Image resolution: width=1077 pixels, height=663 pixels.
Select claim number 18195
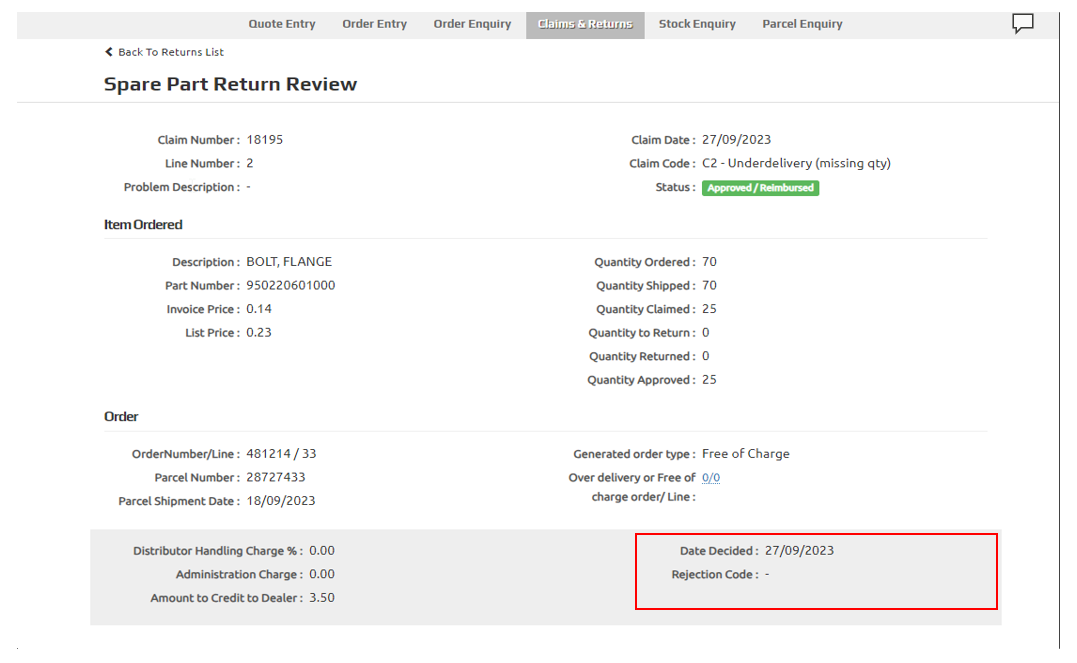coord(264,139)
